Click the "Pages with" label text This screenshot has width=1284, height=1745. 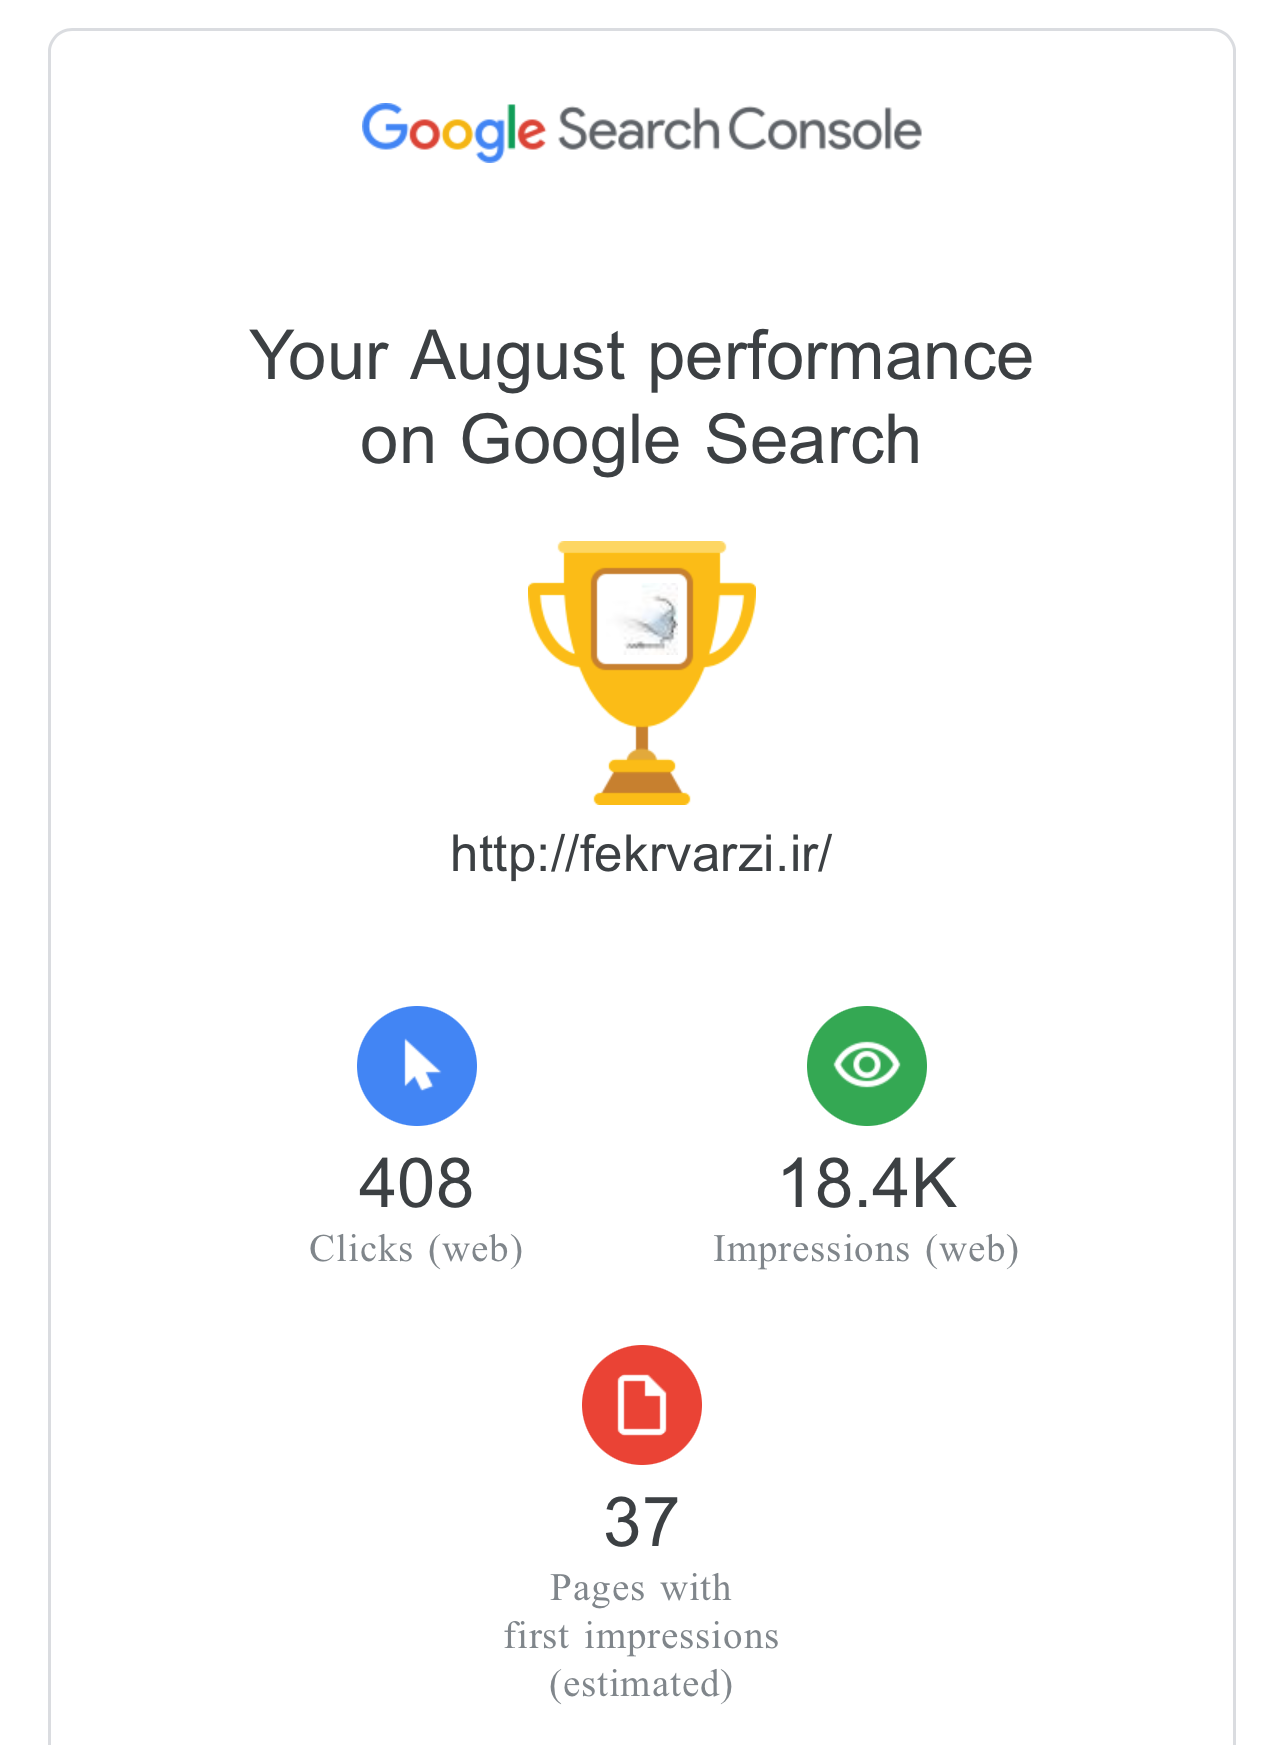tap(641, 1588)
